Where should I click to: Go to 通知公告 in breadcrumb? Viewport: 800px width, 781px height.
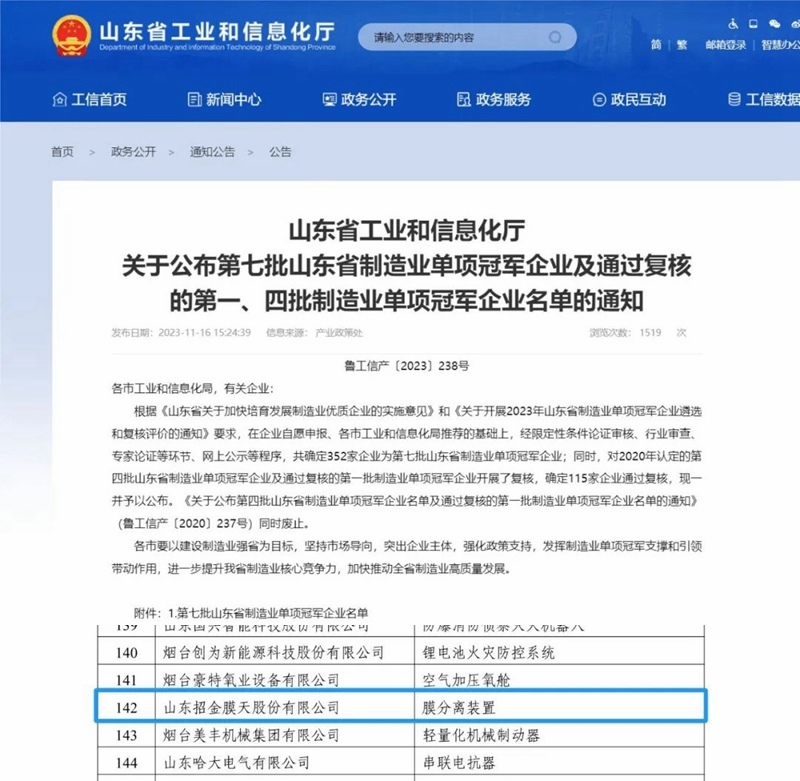pyautogui.click(x=212, y=152)
